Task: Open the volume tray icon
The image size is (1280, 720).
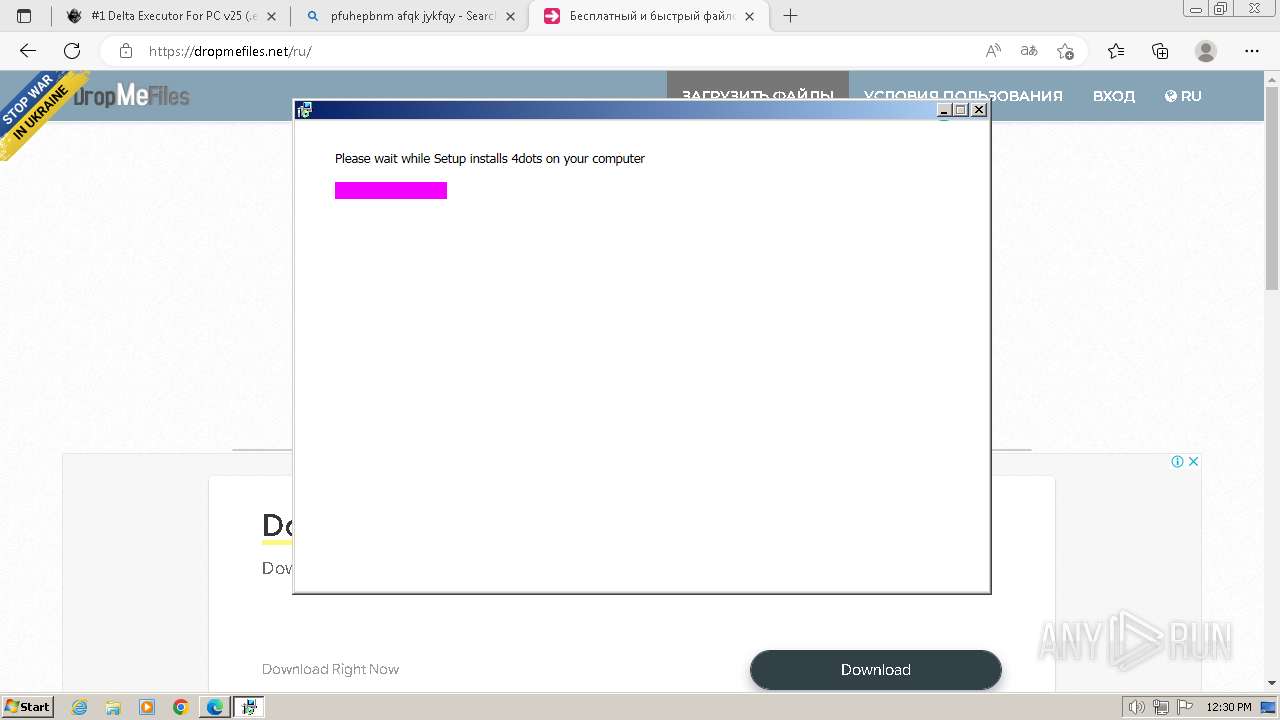Action: pyautogui.click(x=1136, y=707)
